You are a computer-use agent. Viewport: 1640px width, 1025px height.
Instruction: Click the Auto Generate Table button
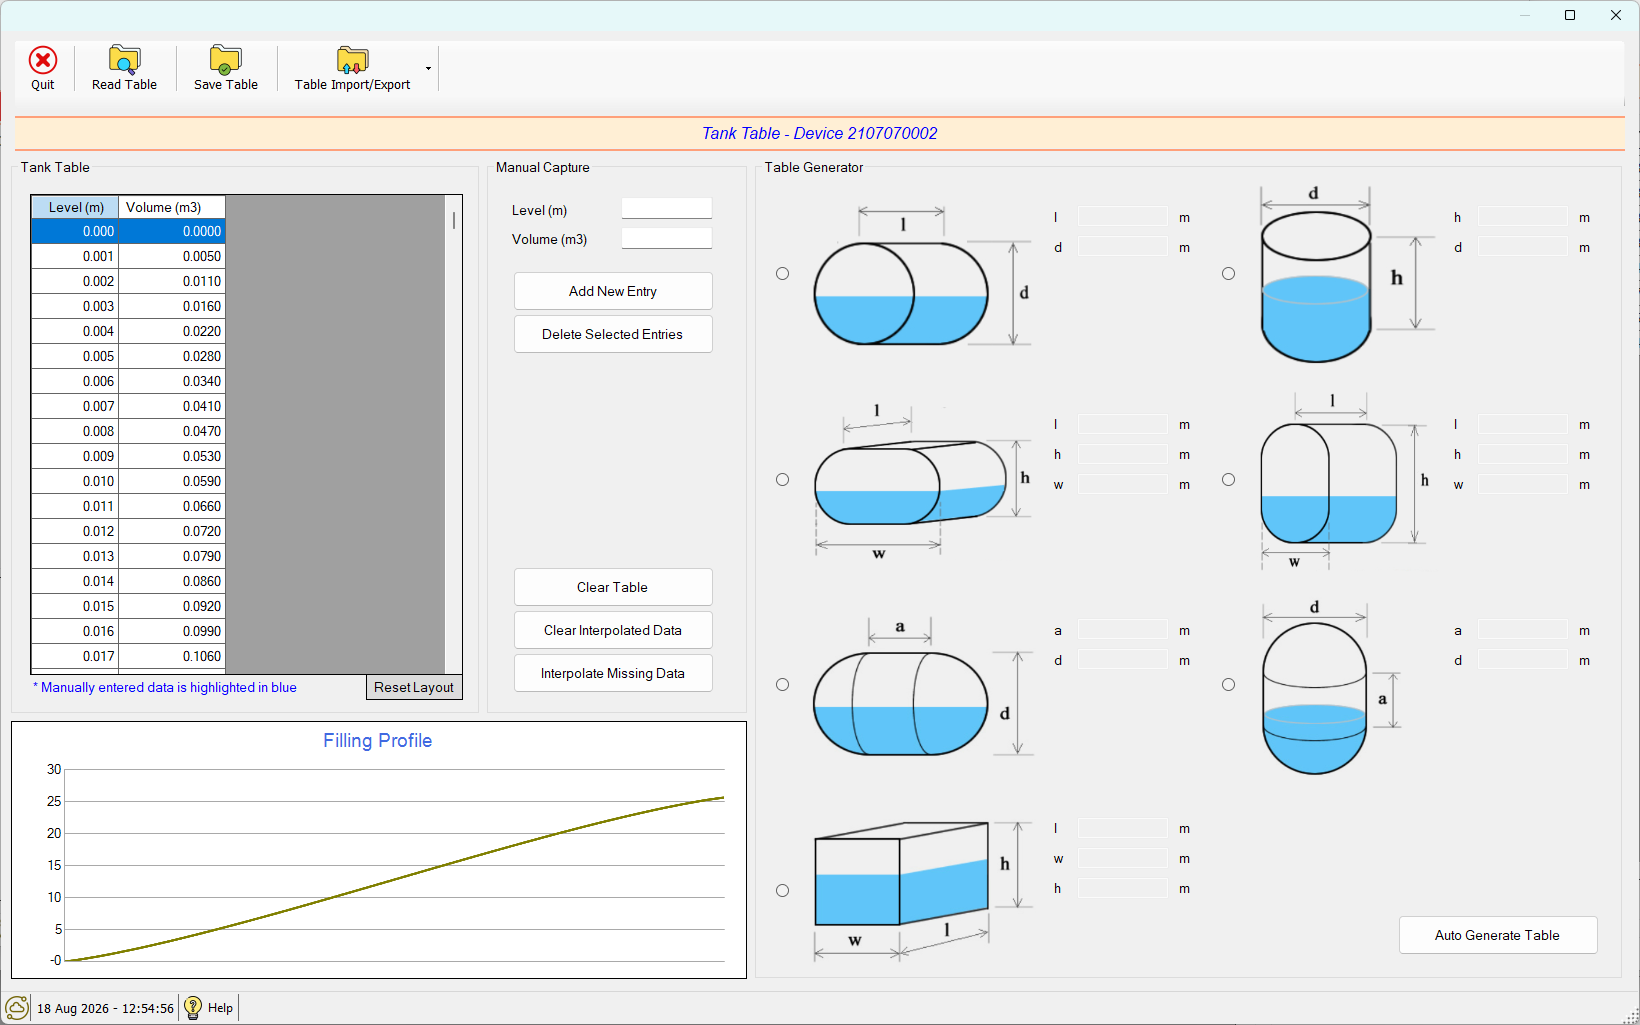point(1497,935)
